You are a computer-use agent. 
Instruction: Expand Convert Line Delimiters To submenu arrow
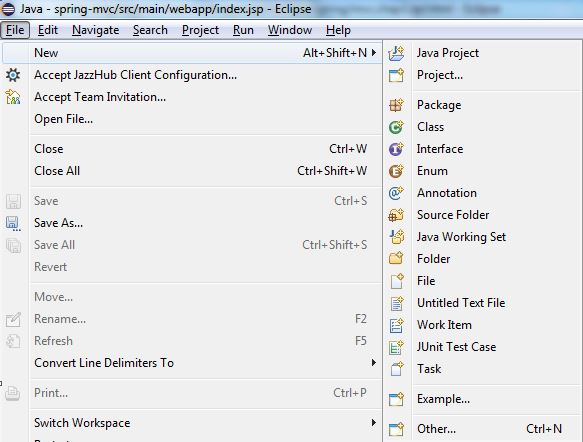click(374, 362)
